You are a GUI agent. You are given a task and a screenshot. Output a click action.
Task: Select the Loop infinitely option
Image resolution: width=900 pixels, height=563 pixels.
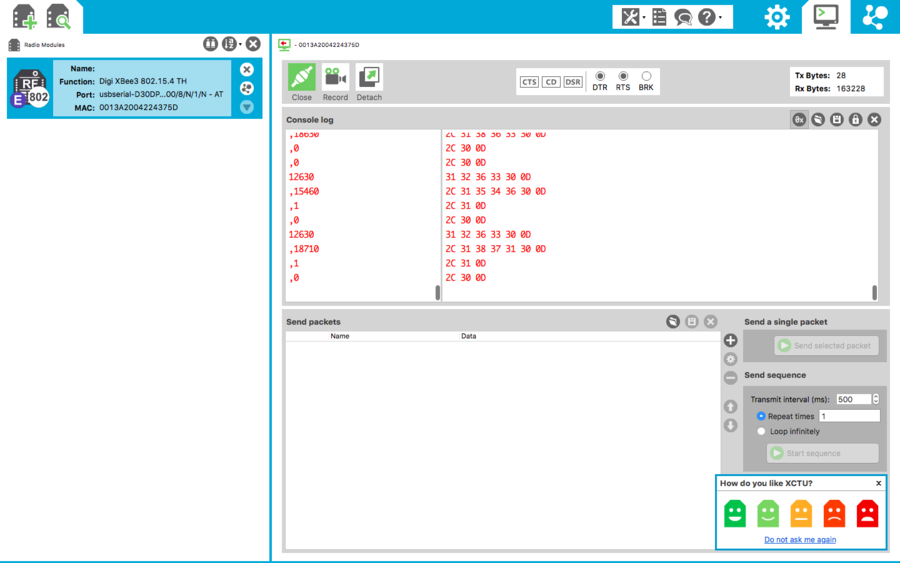coord(762,432)
